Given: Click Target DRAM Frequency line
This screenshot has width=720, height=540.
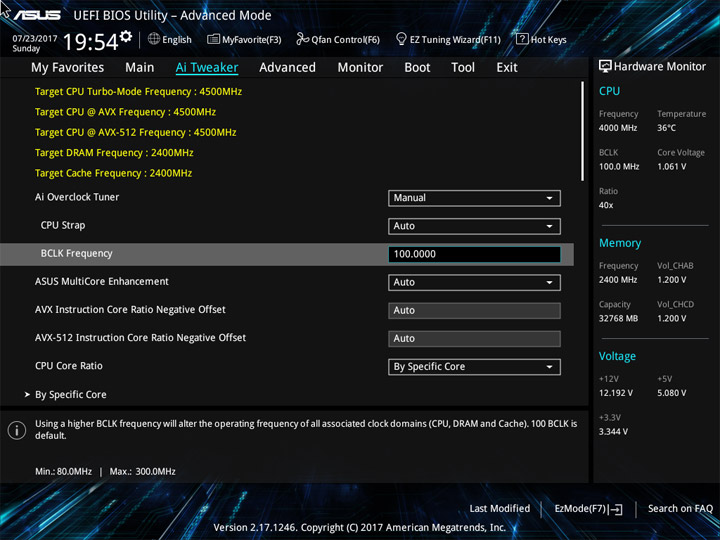Looking at the screenshot, I should point(114,153).
